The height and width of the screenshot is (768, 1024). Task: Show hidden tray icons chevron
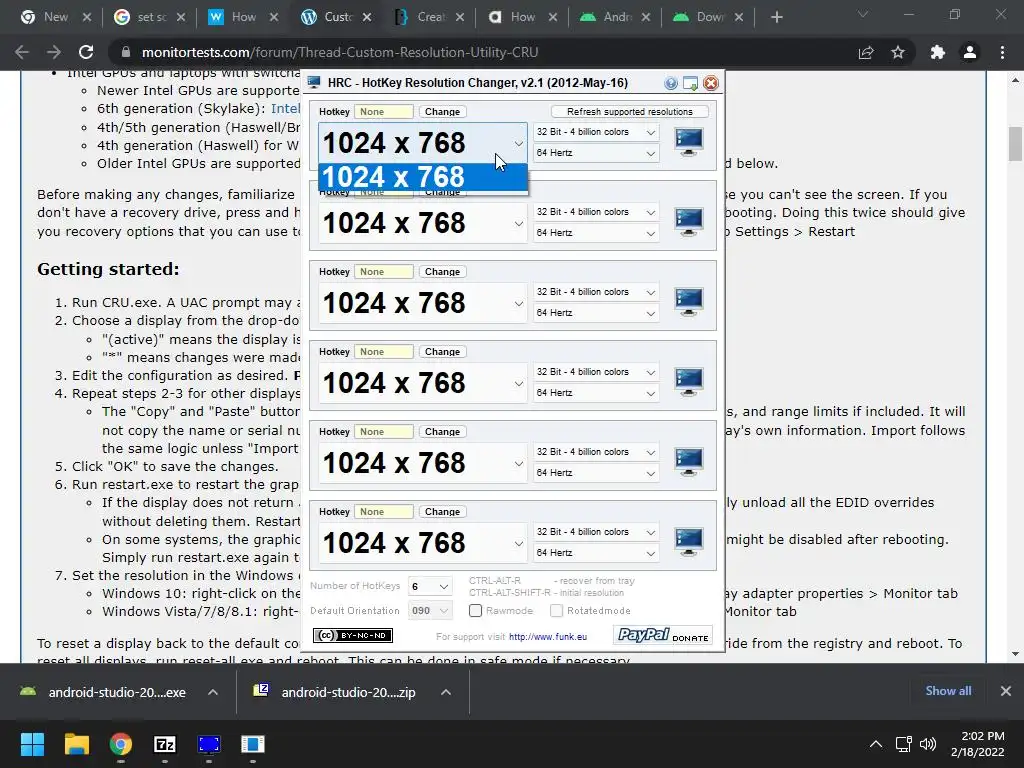tap(876, 744)
